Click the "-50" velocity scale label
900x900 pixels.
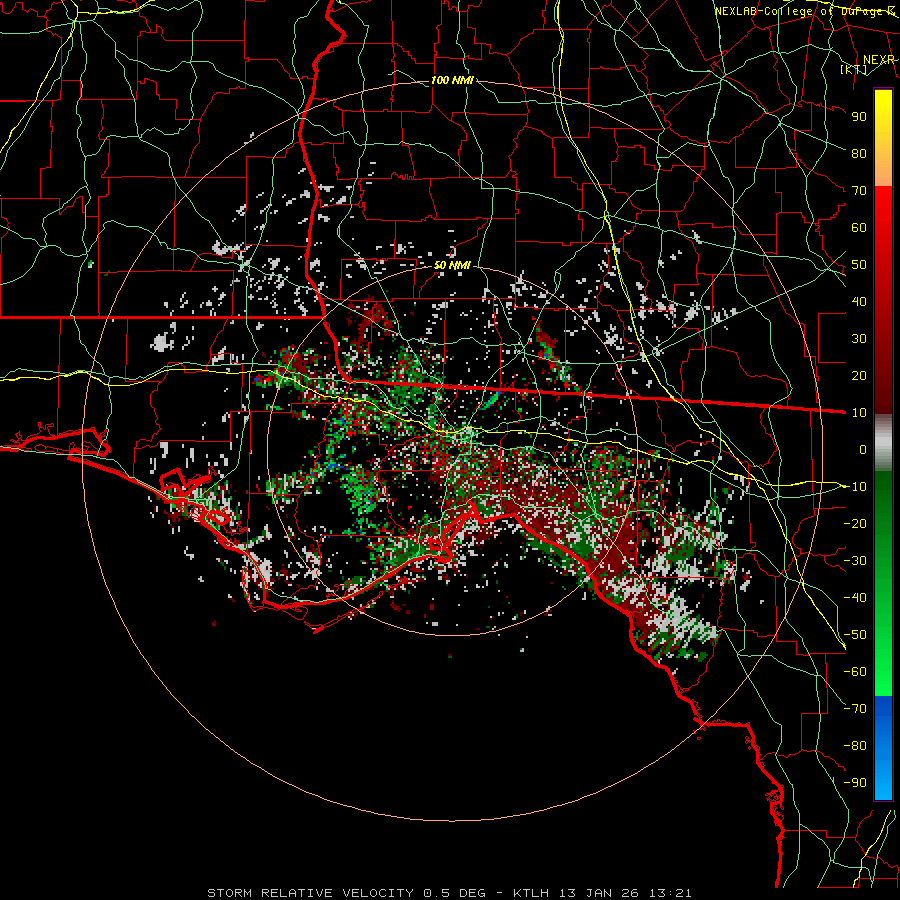855,634
